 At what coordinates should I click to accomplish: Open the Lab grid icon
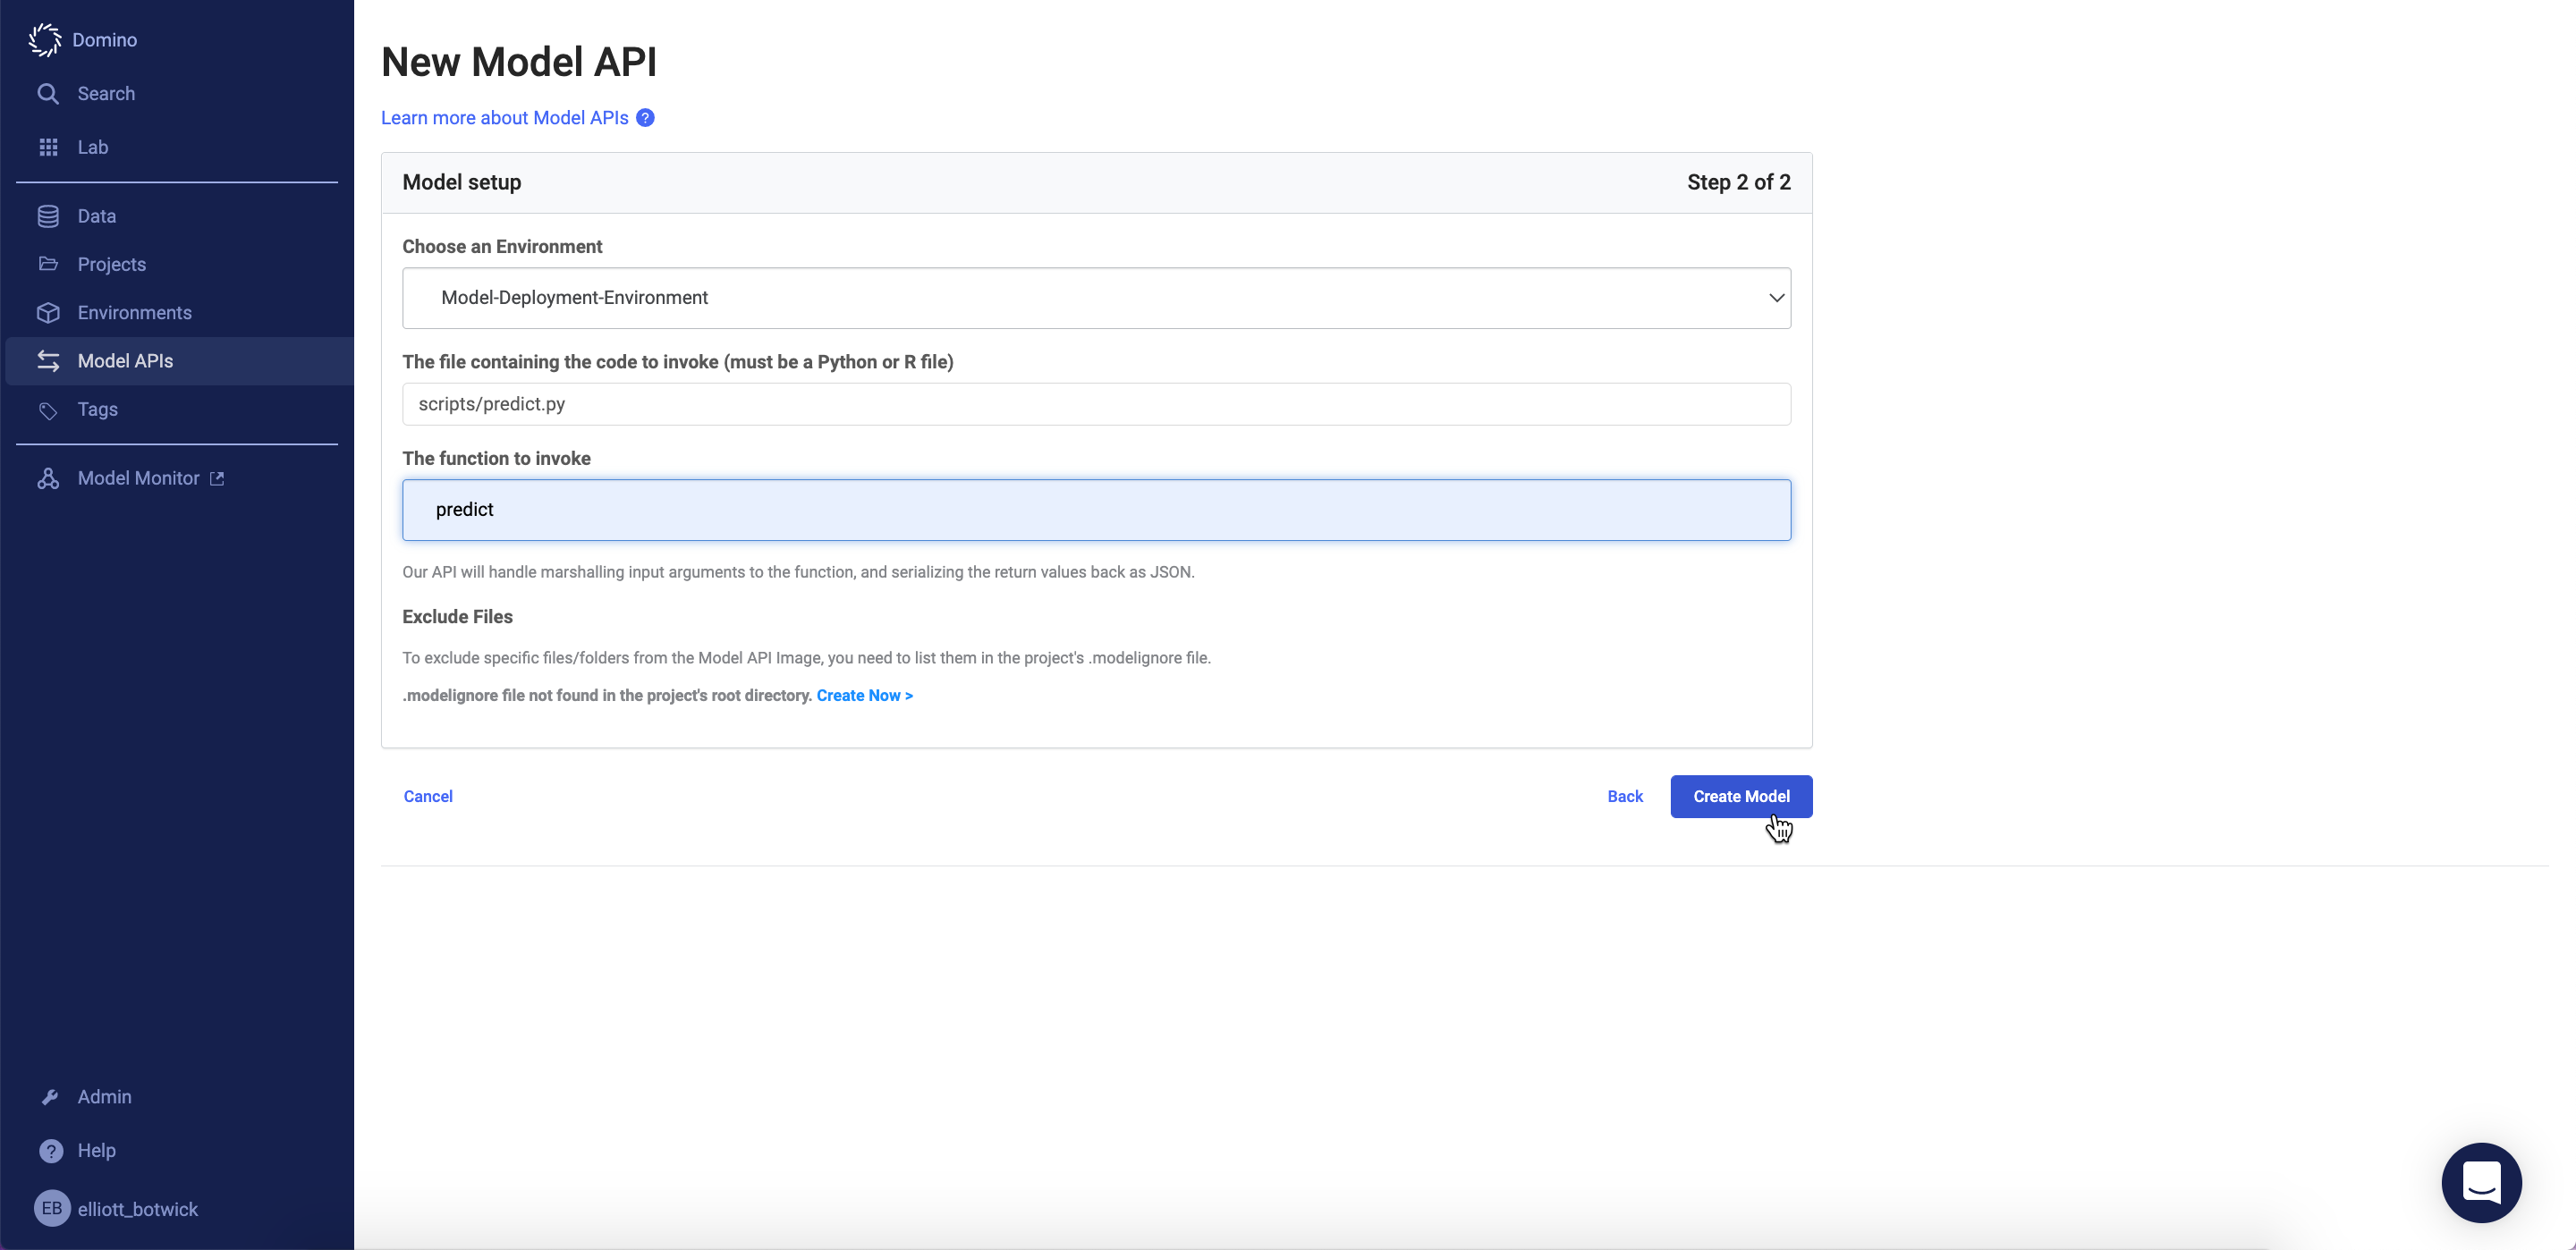[x=48, y=147]
